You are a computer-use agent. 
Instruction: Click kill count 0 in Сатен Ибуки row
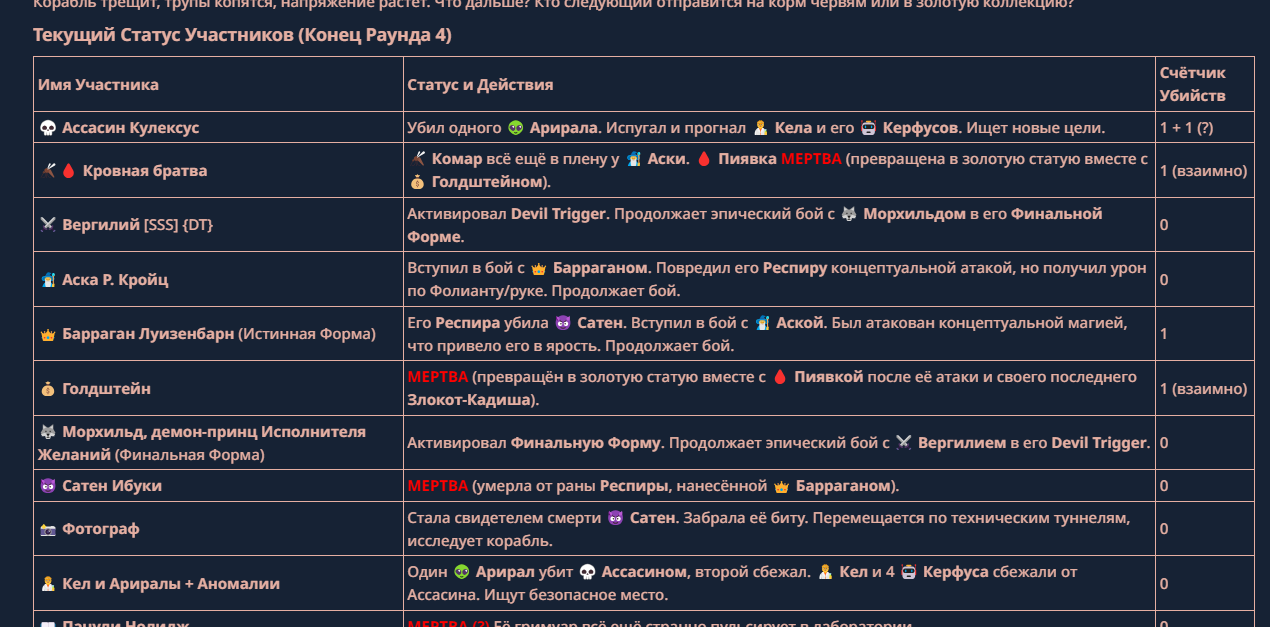pos(1164,486)
